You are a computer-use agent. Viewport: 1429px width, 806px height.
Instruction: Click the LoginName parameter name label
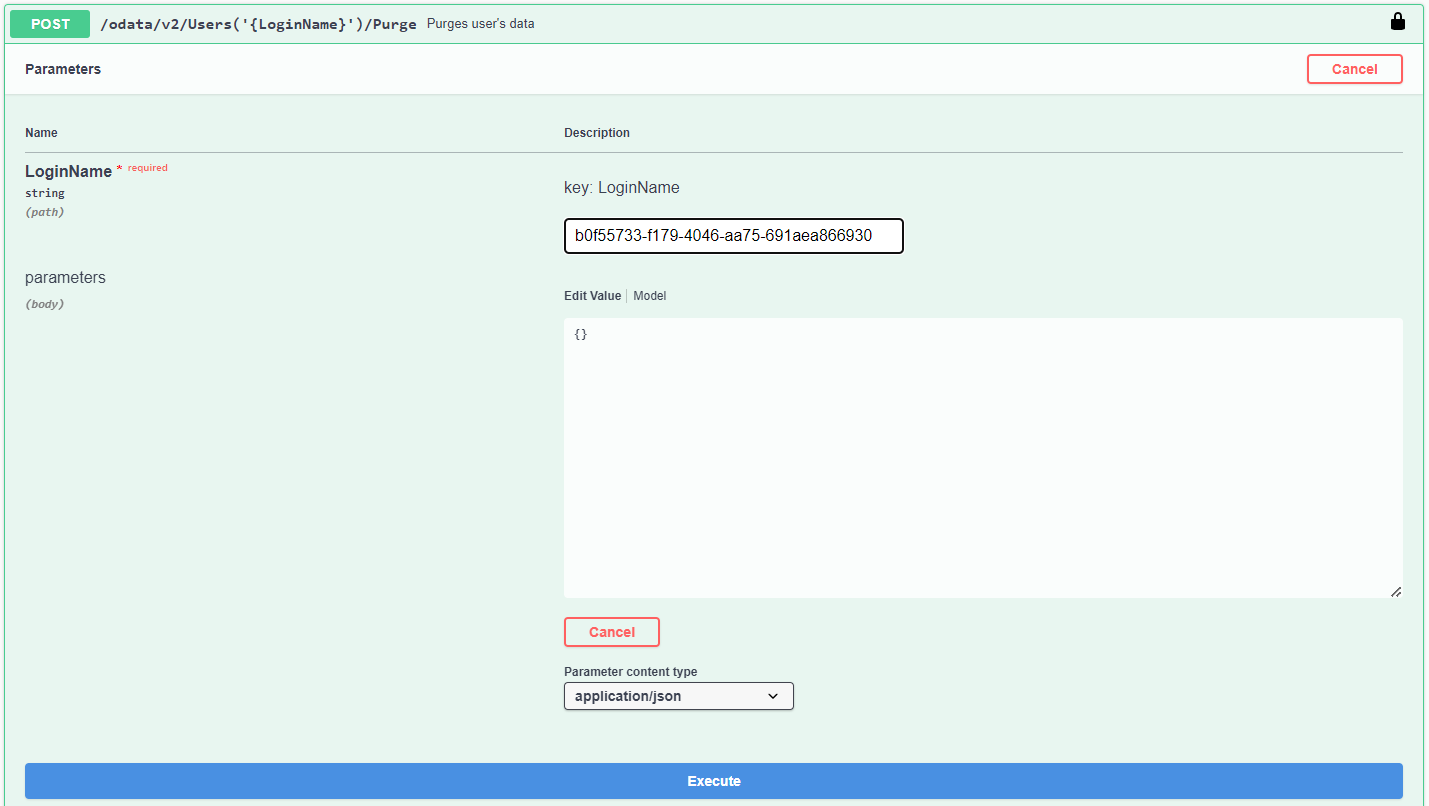tap(68, 171)
